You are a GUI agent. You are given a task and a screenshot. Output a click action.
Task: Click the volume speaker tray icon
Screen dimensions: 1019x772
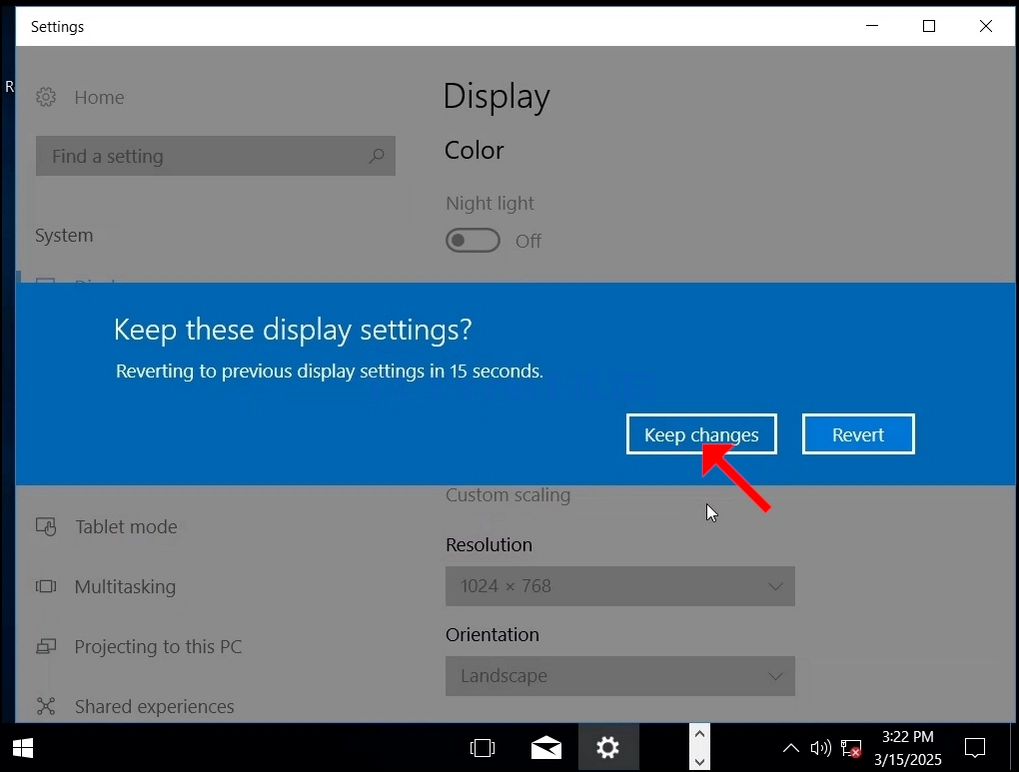821,749
